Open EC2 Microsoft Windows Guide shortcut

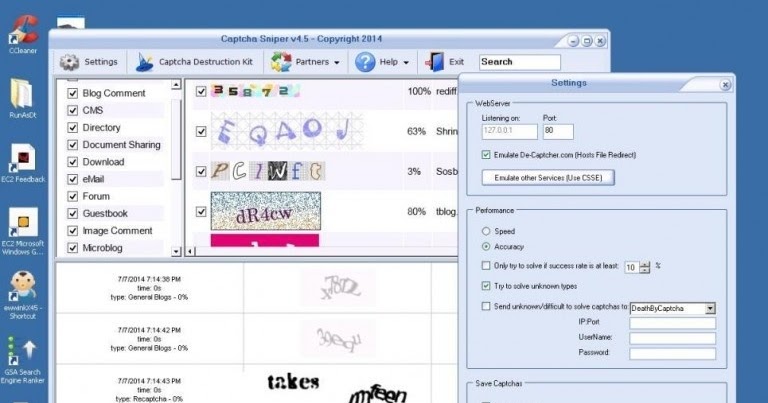23,231
